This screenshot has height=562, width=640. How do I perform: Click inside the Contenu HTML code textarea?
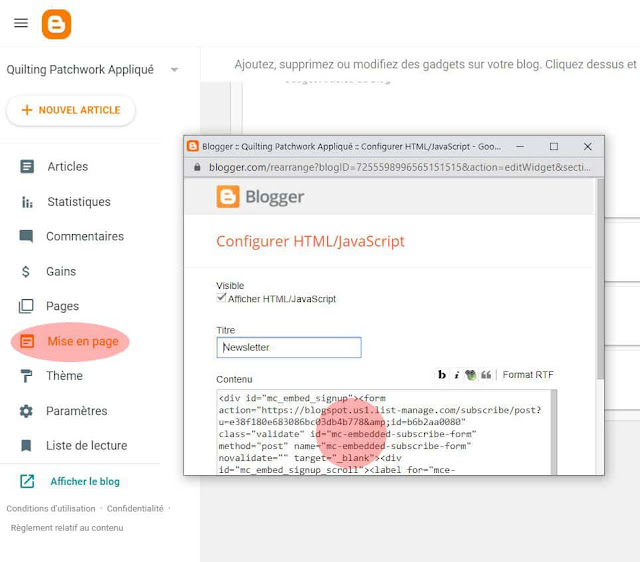click(x=383, y=433)
